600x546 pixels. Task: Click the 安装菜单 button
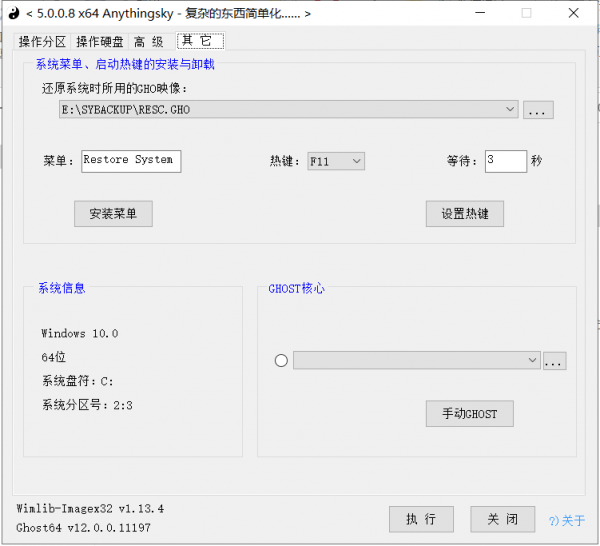click(x=113, y=214)
